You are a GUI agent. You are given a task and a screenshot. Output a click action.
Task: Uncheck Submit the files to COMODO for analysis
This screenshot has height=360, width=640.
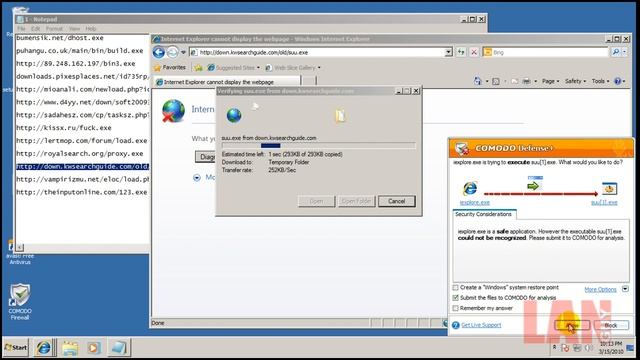tap(456, 298)
